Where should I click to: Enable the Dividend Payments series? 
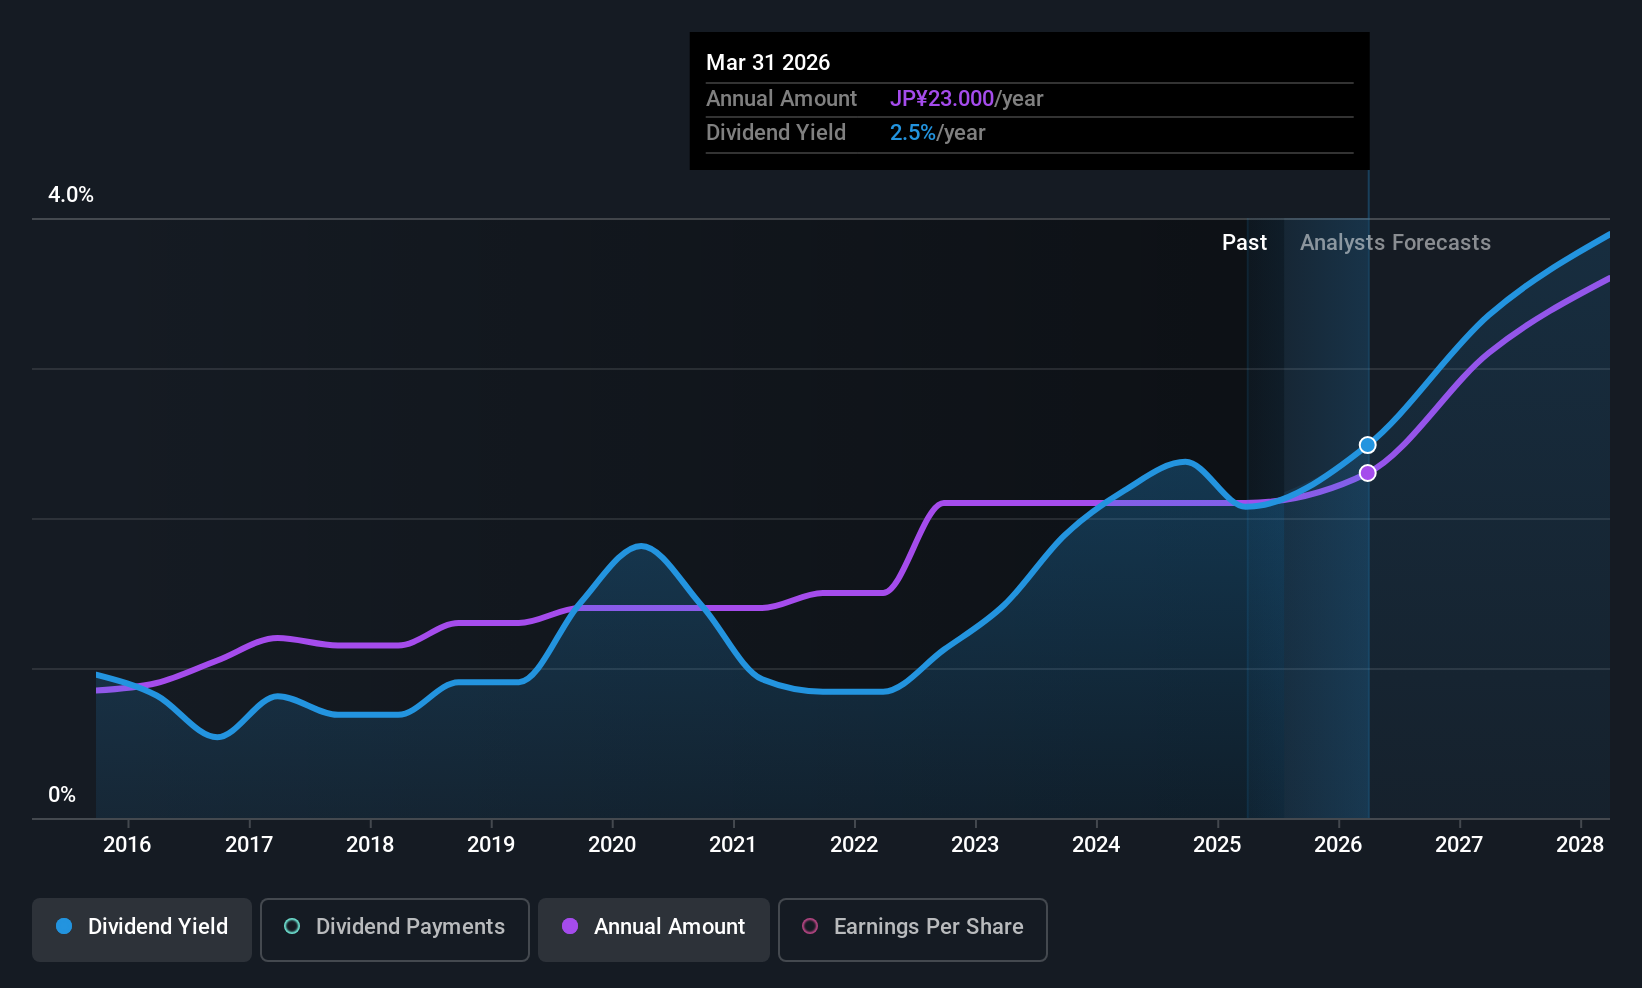(x=395, y=930)
